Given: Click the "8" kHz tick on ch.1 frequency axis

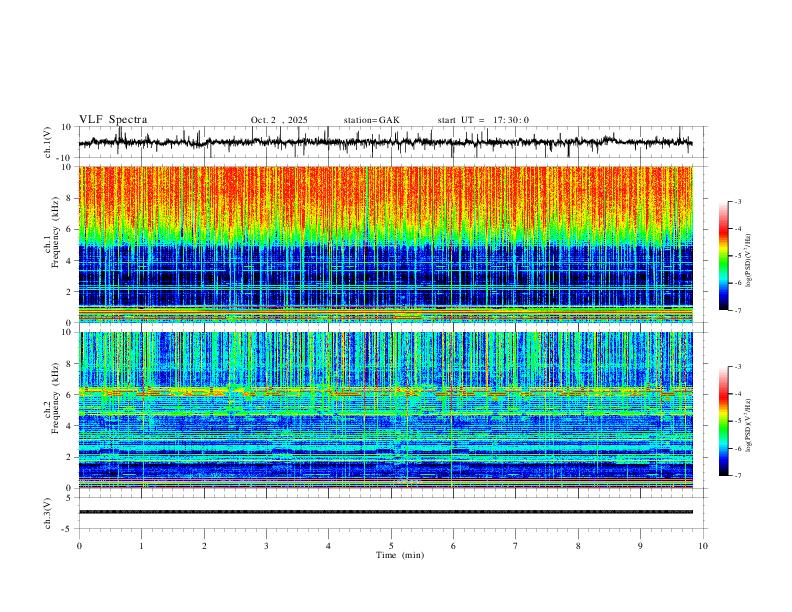Looking at the screenshot, I should [x=70, y=198].
